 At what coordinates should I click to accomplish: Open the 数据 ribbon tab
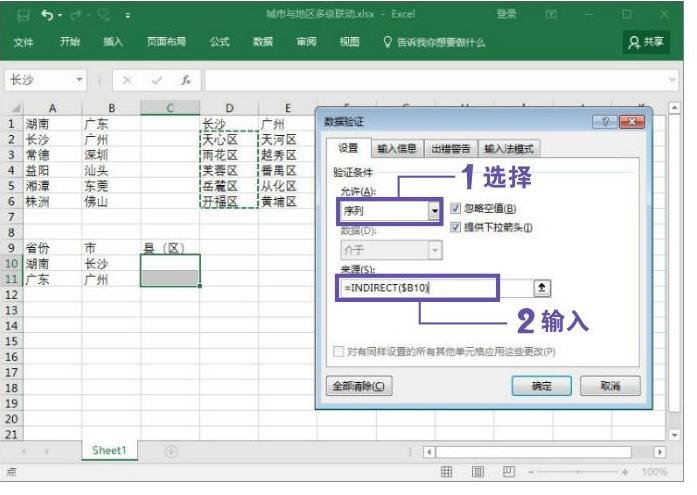263,42
